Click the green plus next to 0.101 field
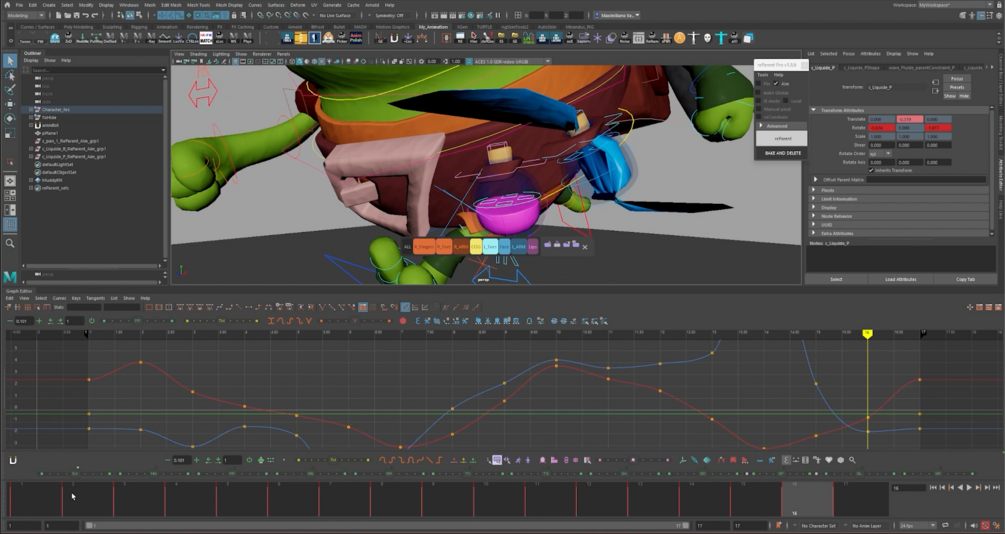 pyautogui.click(x=39, y=321)
